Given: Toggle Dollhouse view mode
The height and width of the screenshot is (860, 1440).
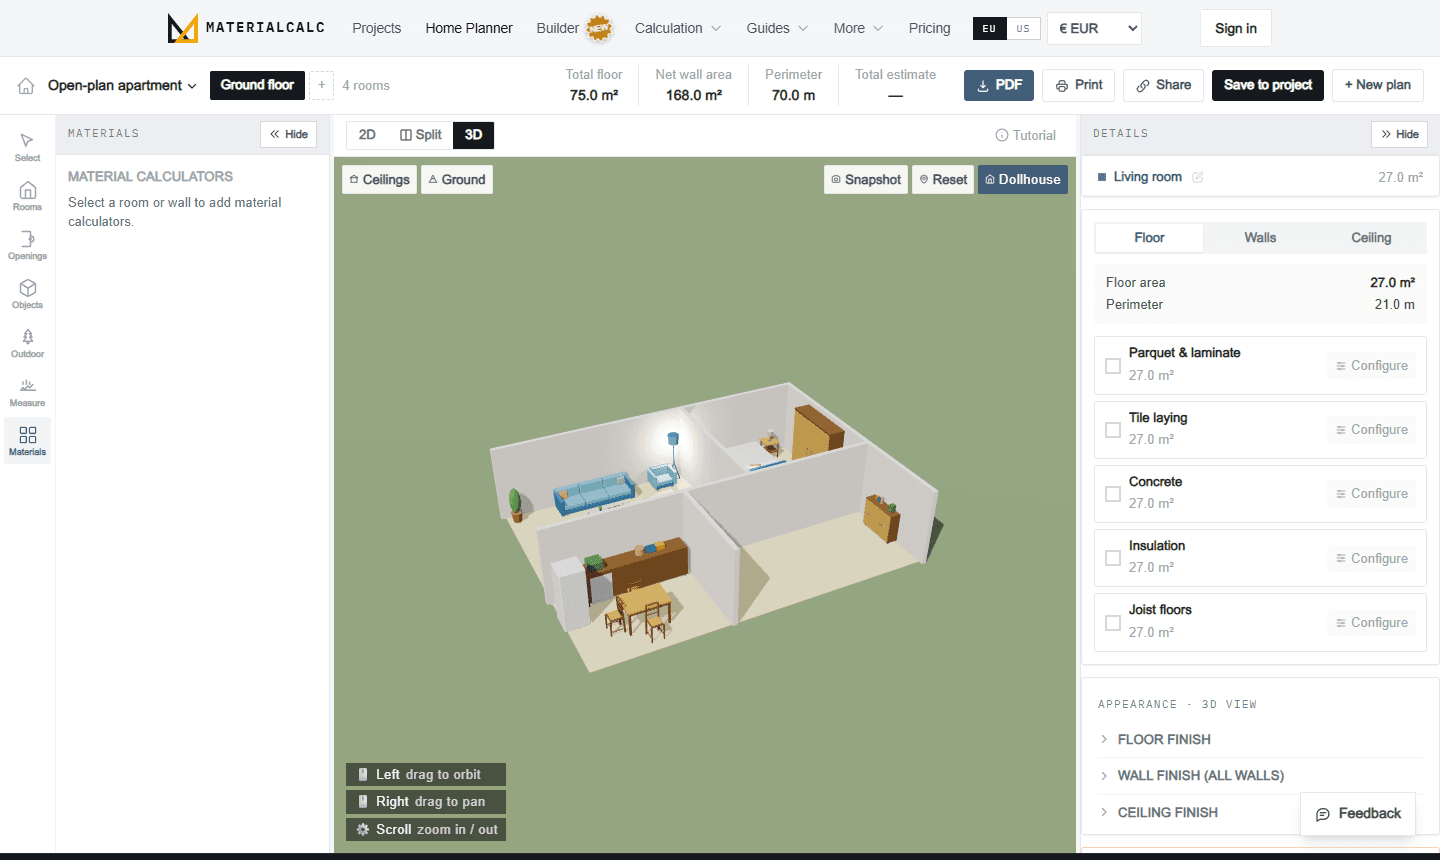Looking at the screenshot, I should click(x=1023, y=180).
